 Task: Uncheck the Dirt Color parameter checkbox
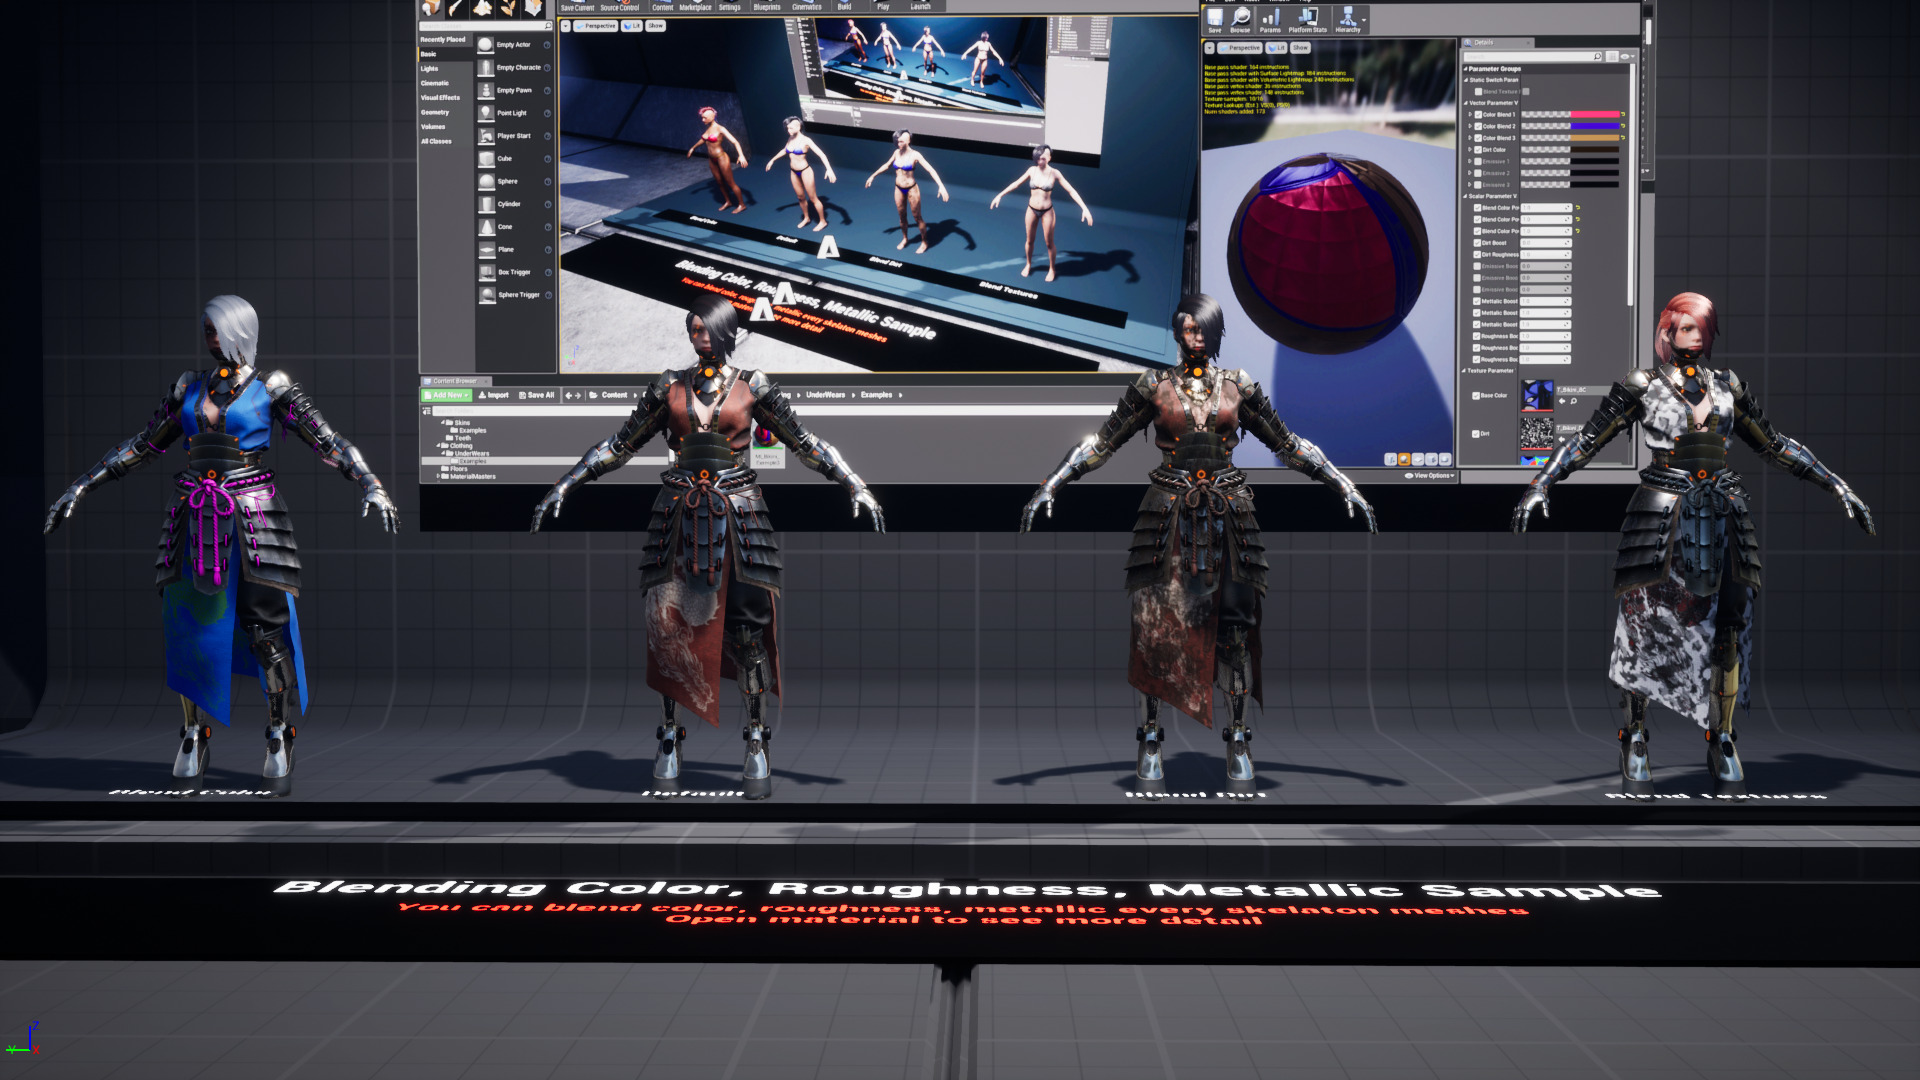pyautogui.click(x=1478, y=150)
